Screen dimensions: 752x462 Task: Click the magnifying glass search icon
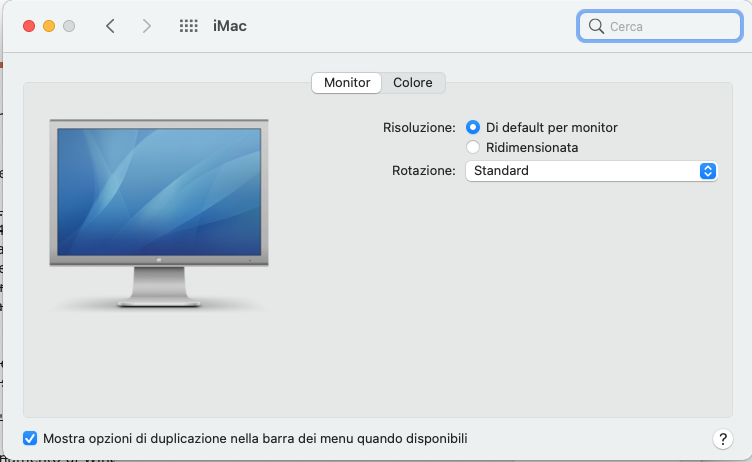596,26
